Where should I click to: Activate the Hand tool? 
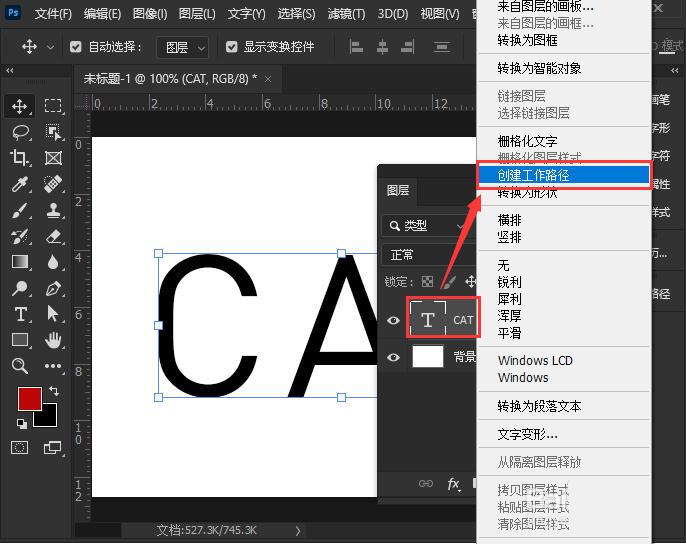click(x=53, y=340)
